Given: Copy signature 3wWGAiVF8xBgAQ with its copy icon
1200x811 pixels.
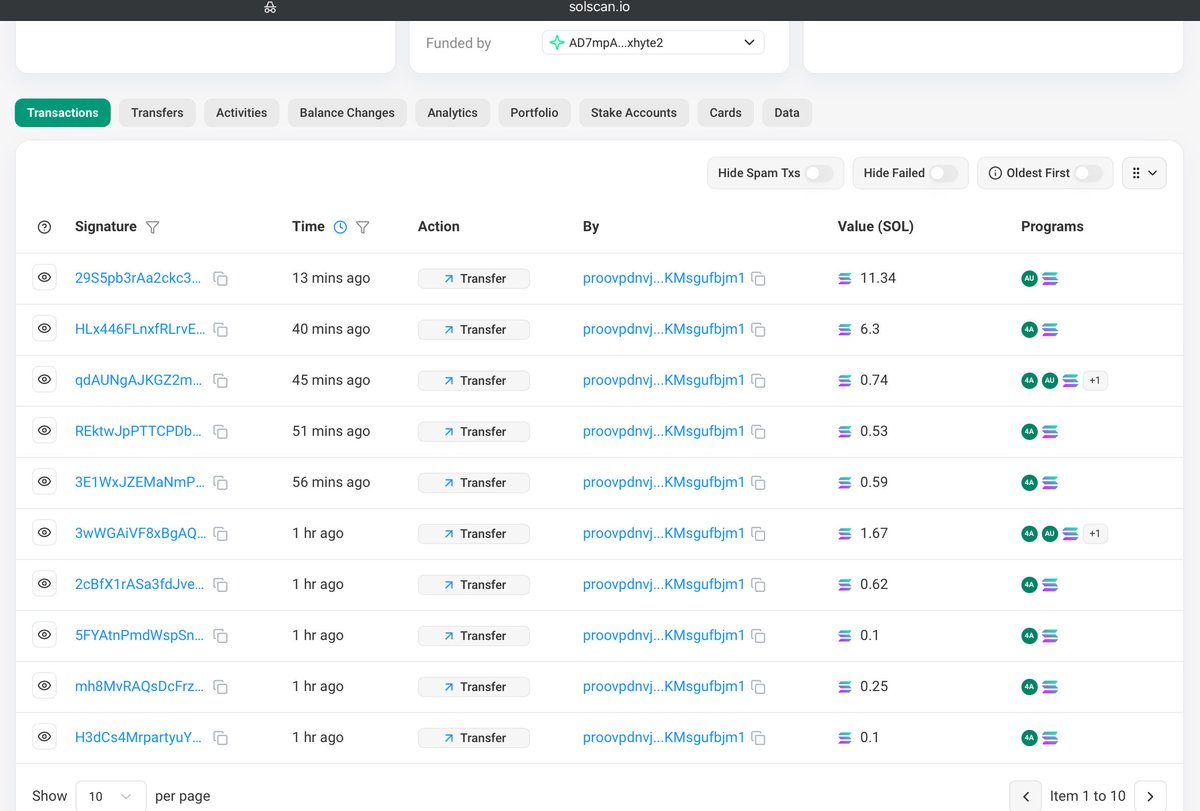Looking at the screenshot, I should coord(221,534).
